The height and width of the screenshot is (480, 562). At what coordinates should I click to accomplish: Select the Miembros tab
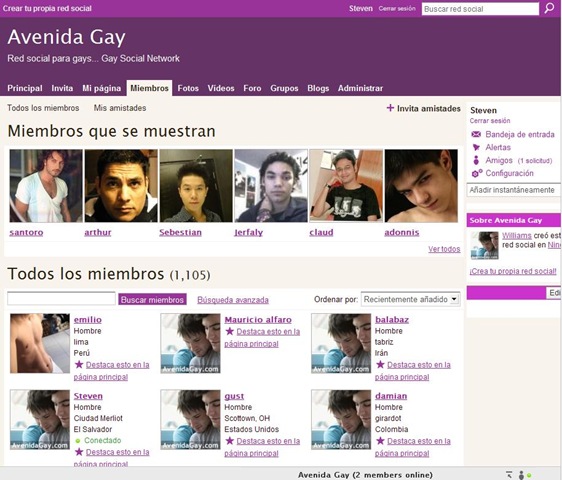(x=149, y=88)
